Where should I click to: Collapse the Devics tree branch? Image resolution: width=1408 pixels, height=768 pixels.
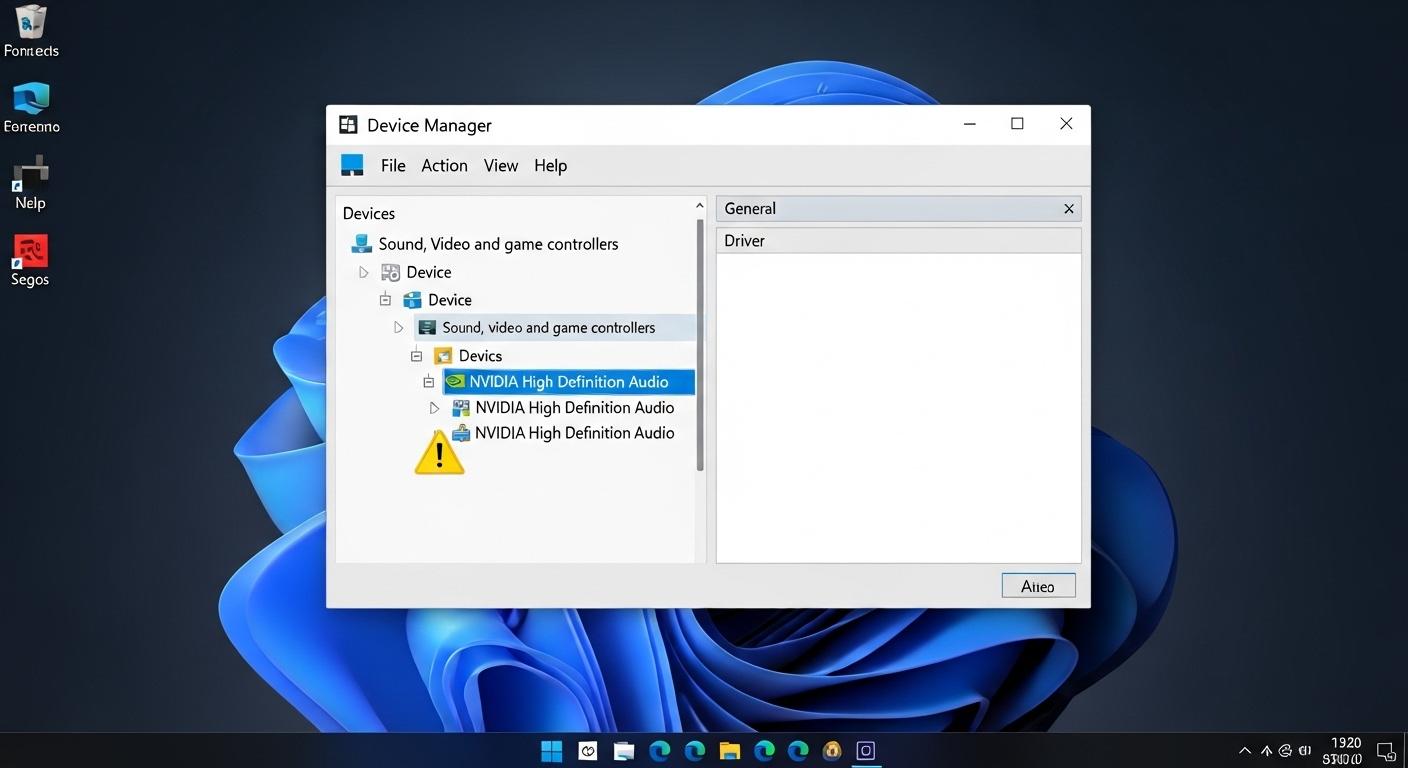tap(417, 355)
